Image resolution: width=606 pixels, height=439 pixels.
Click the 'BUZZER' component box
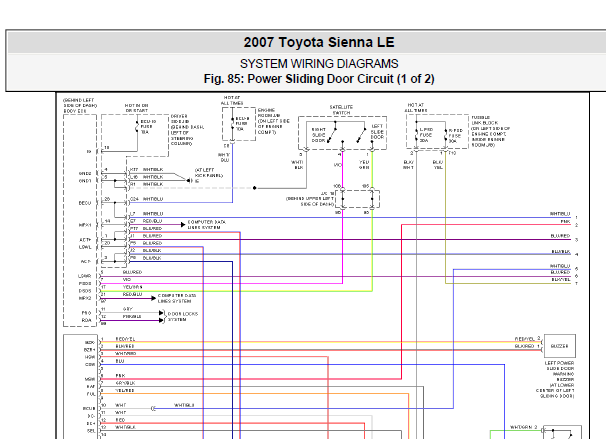[560, 346]
